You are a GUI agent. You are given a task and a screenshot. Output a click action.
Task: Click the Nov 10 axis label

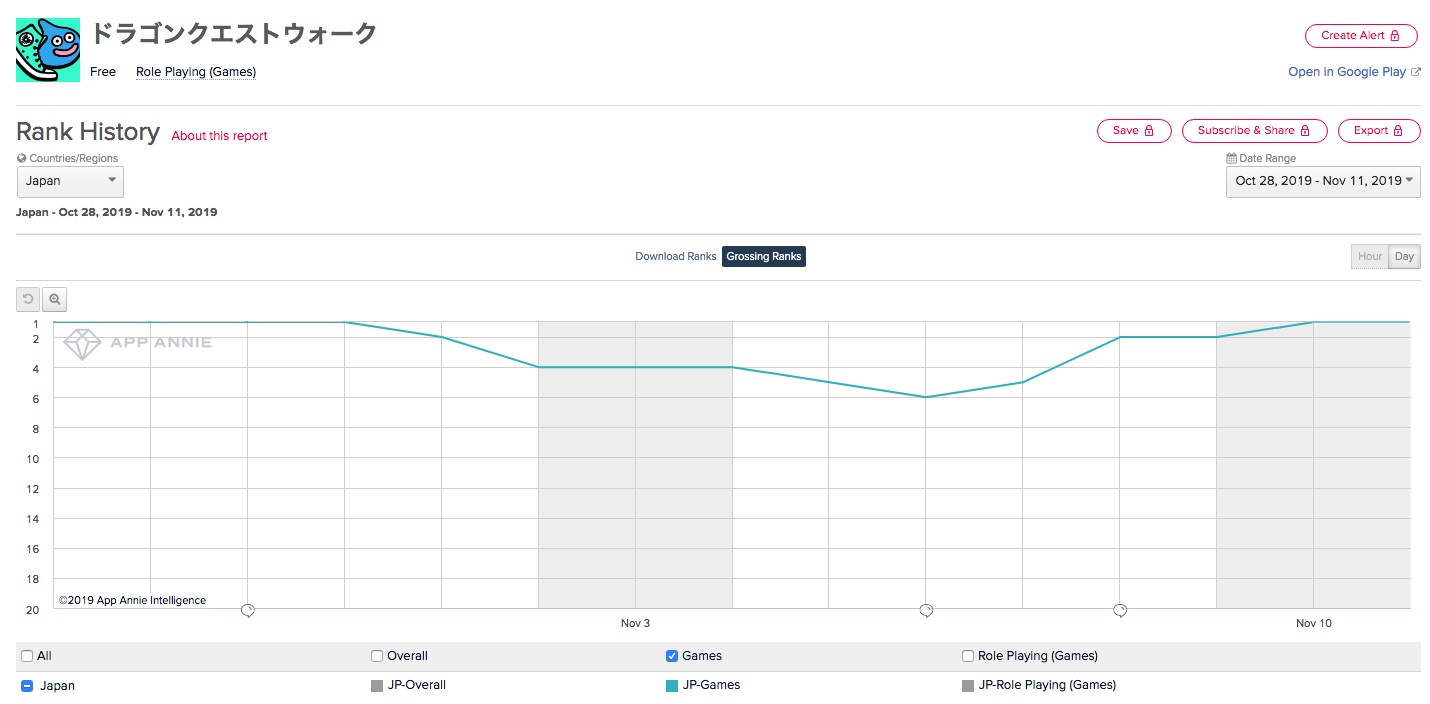(1314, 623)
